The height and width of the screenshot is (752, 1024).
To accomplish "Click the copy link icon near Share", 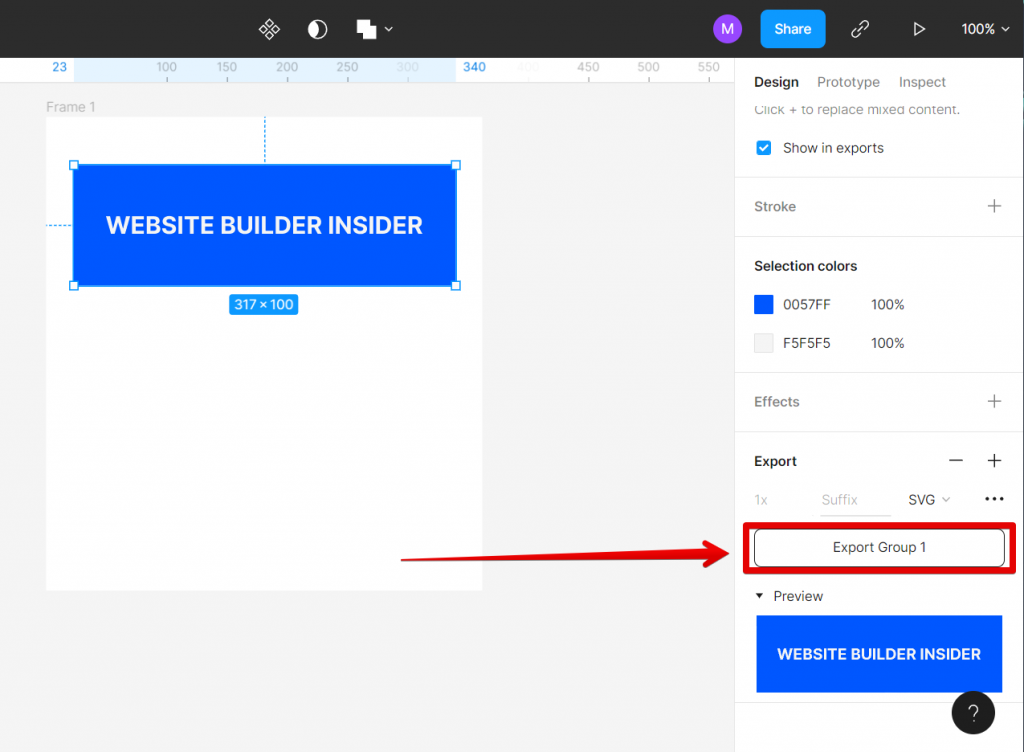I will coord(860,29).
